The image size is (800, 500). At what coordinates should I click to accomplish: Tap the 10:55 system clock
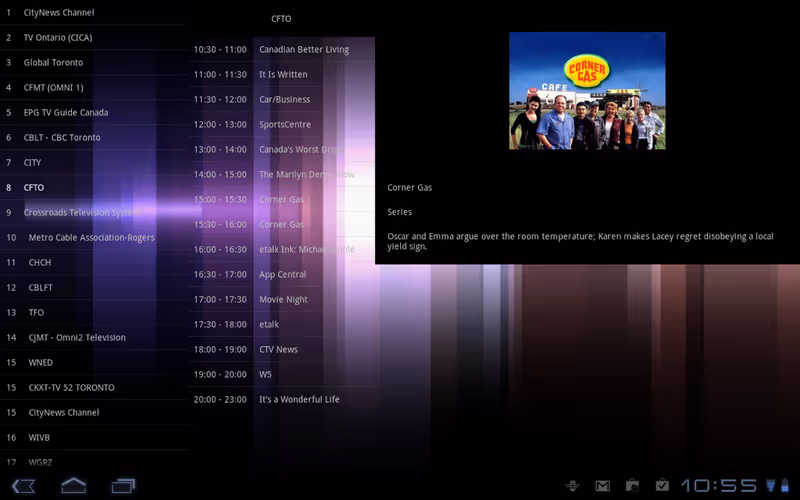(719, 485)
